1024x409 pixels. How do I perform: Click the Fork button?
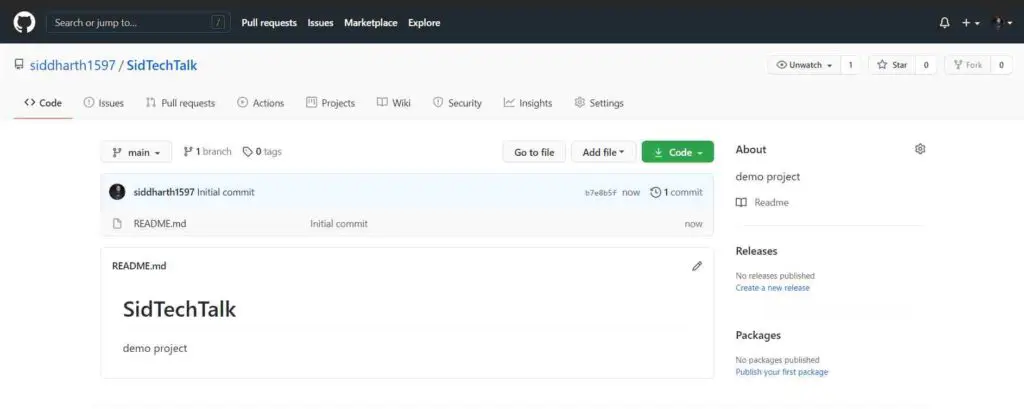point(968,65)
